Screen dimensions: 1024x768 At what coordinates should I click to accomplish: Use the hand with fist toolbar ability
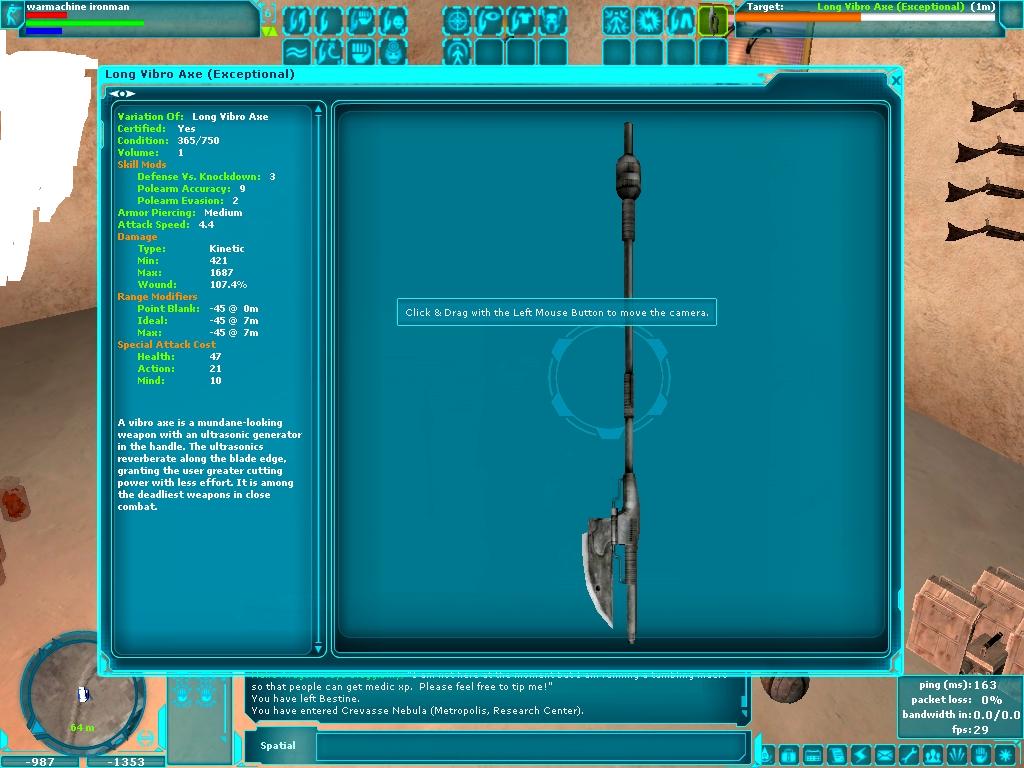pyautogui.click(x=360, y=21)
